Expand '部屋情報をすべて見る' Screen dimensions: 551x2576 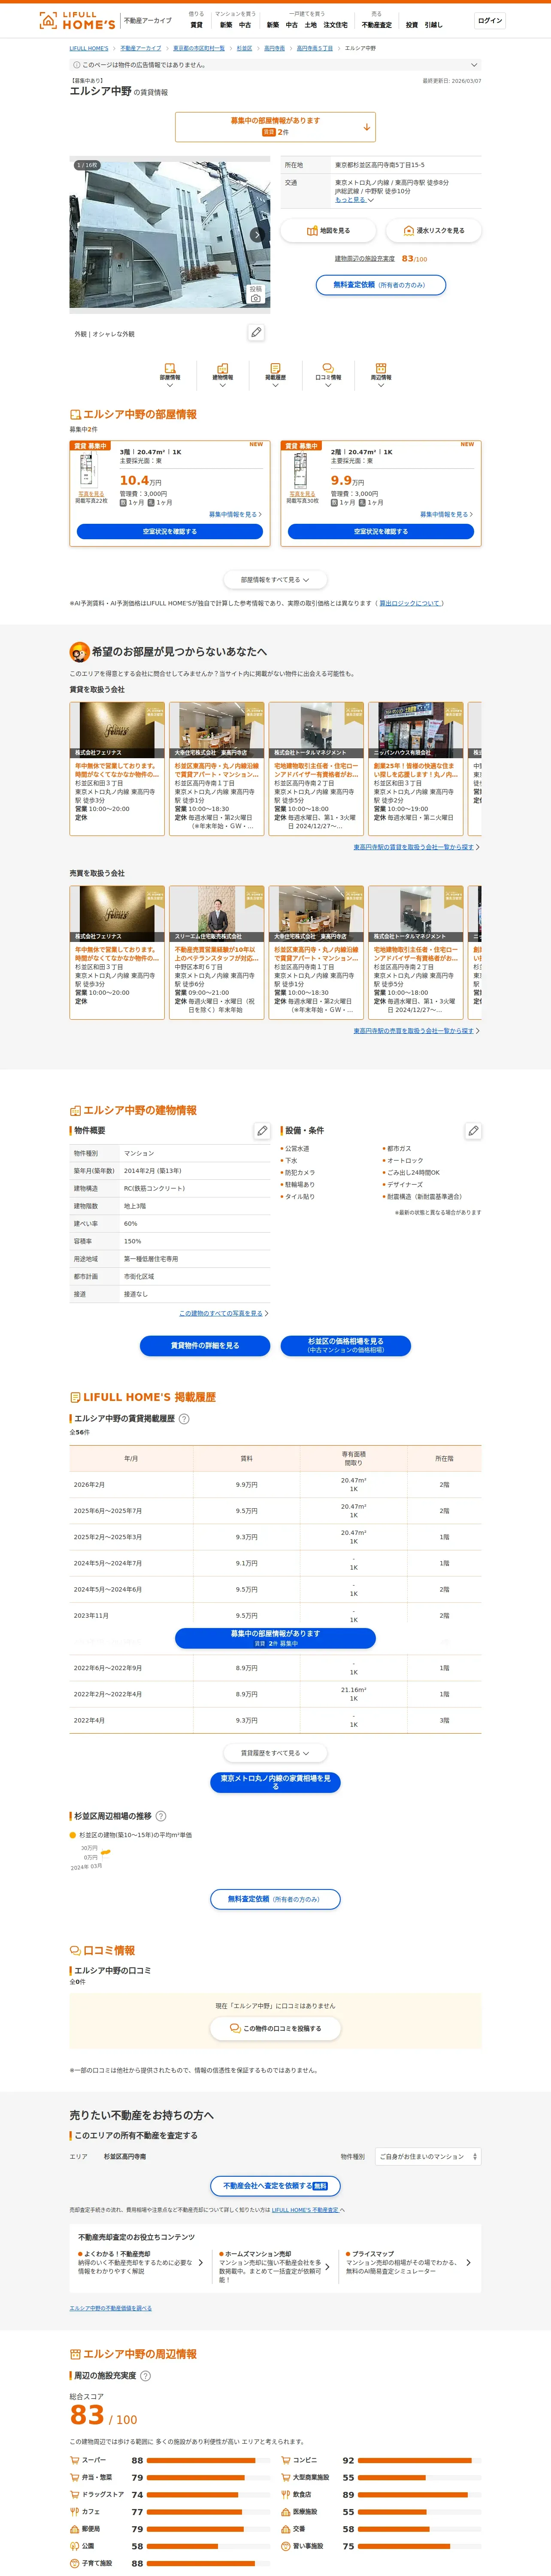click(x=275, y=580)
